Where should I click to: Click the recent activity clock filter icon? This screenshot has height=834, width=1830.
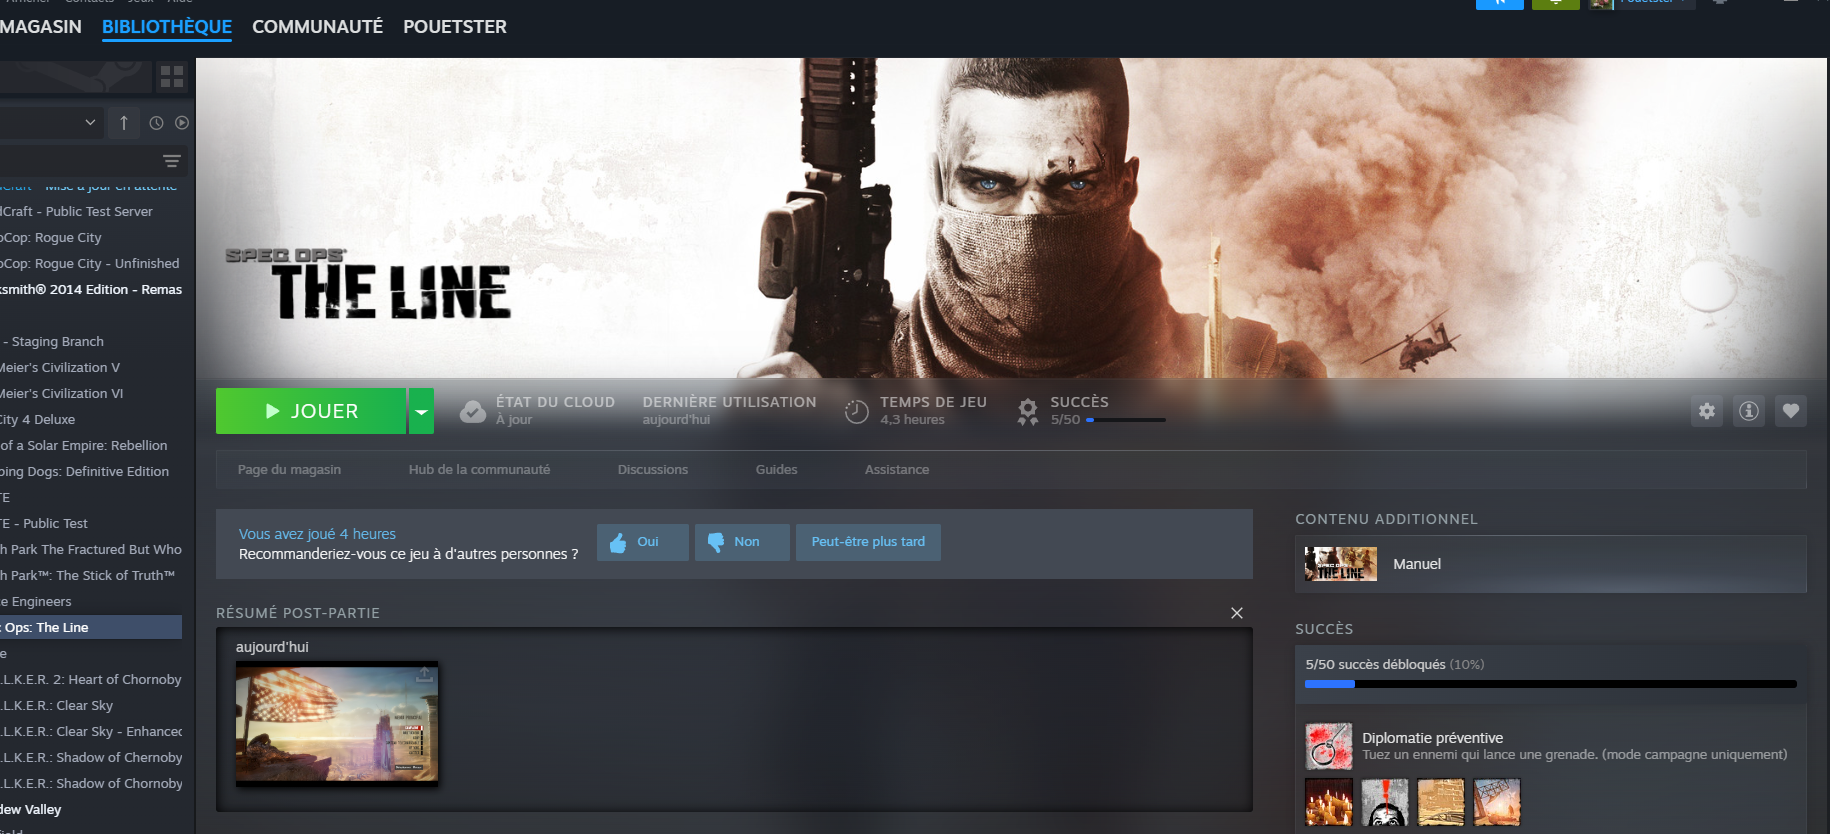(x=156, y=123)
